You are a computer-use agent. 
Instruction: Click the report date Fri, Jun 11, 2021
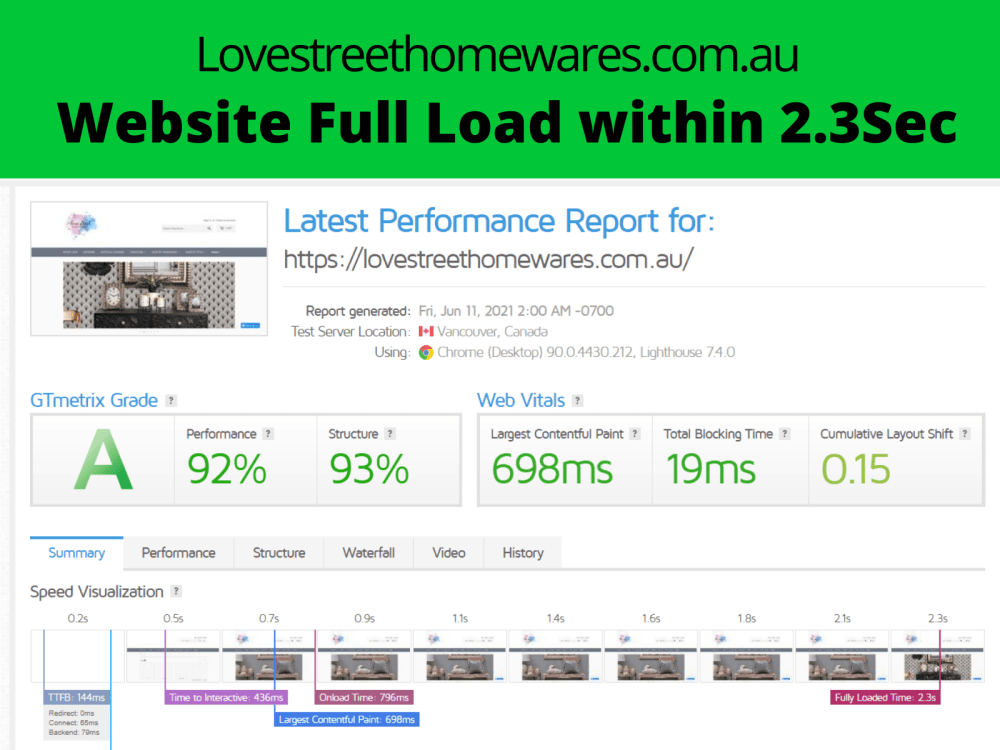click(516, 311)
